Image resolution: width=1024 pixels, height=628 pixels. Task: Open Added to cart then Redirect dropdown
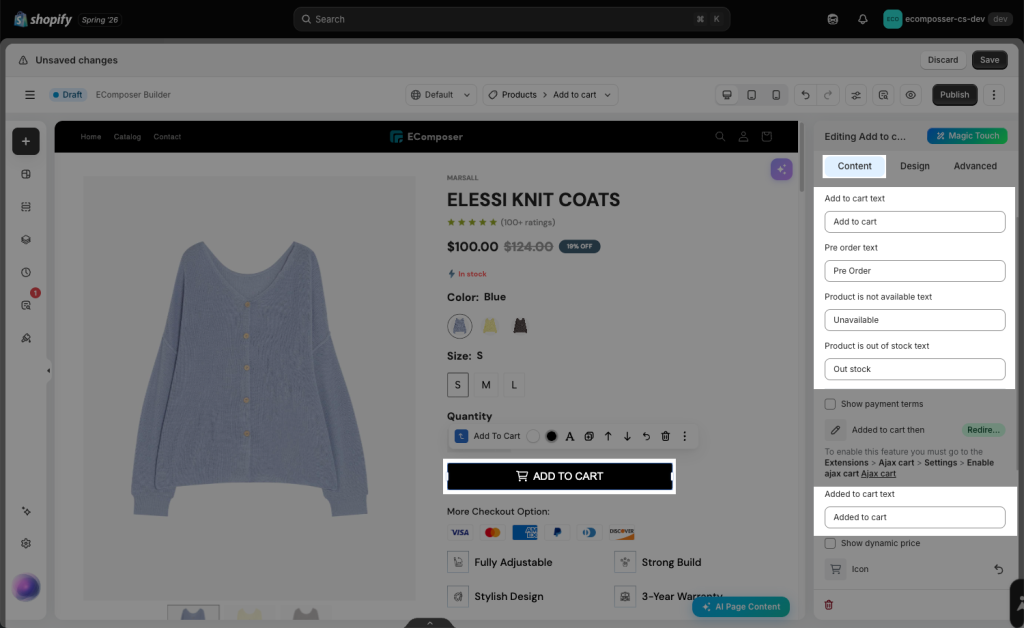coord(984,430)
